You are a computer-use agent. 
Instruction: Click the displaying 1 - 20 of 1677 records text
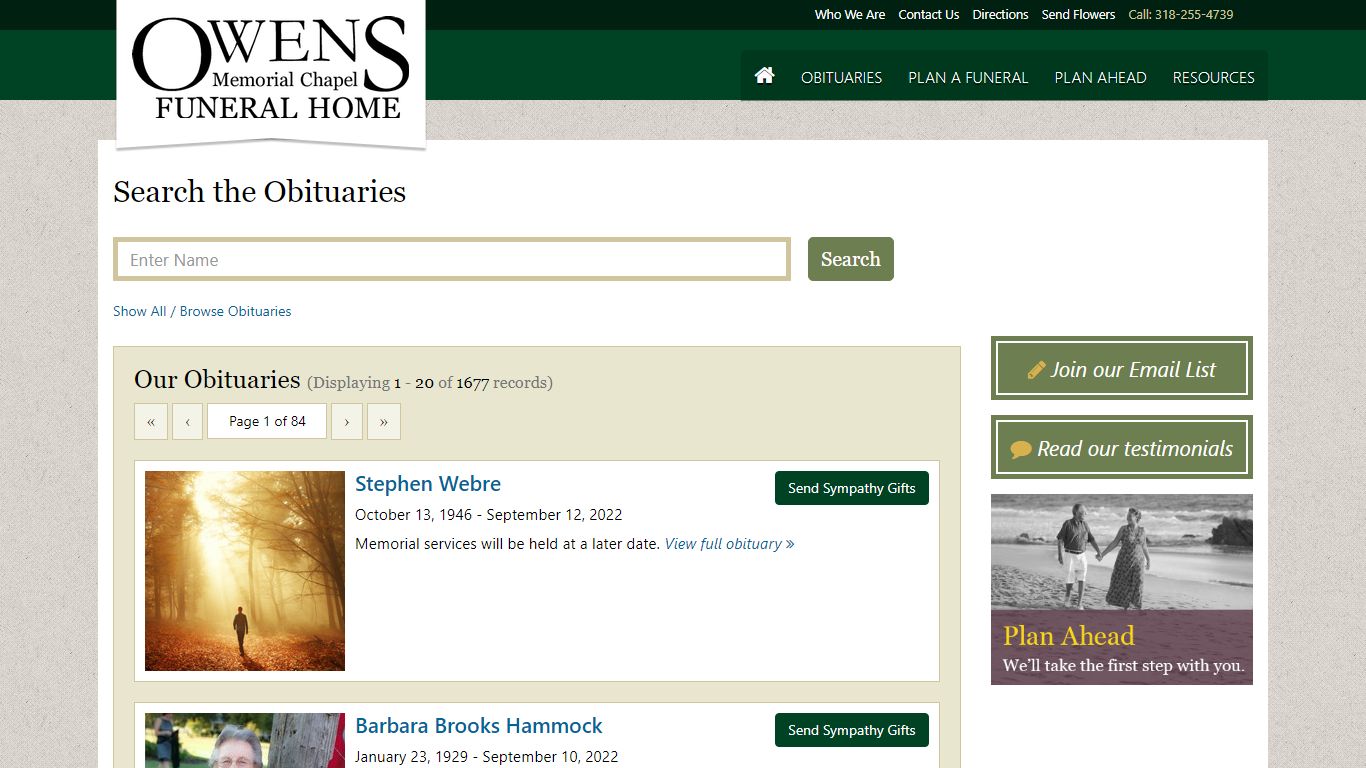[x=430, y=382]
